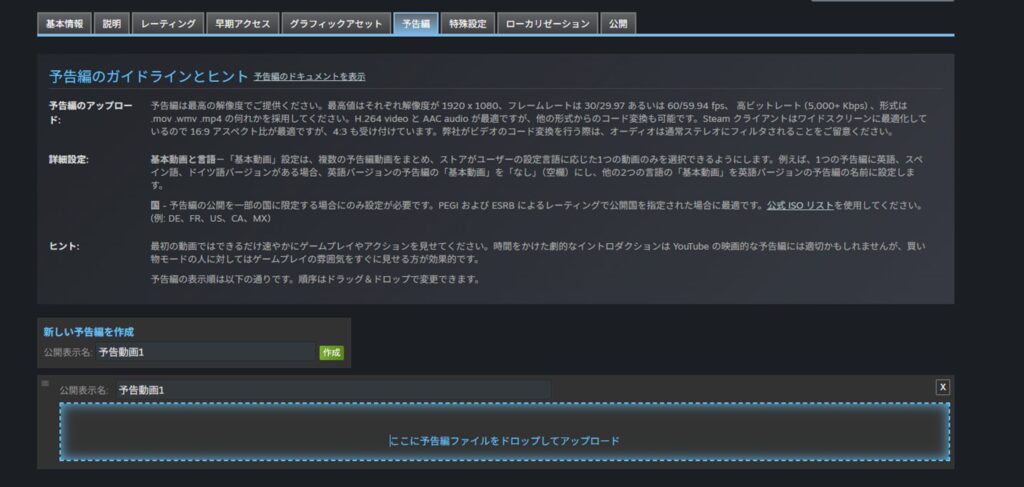Click the 予告編のガイドラインとヒント heading

147,76
